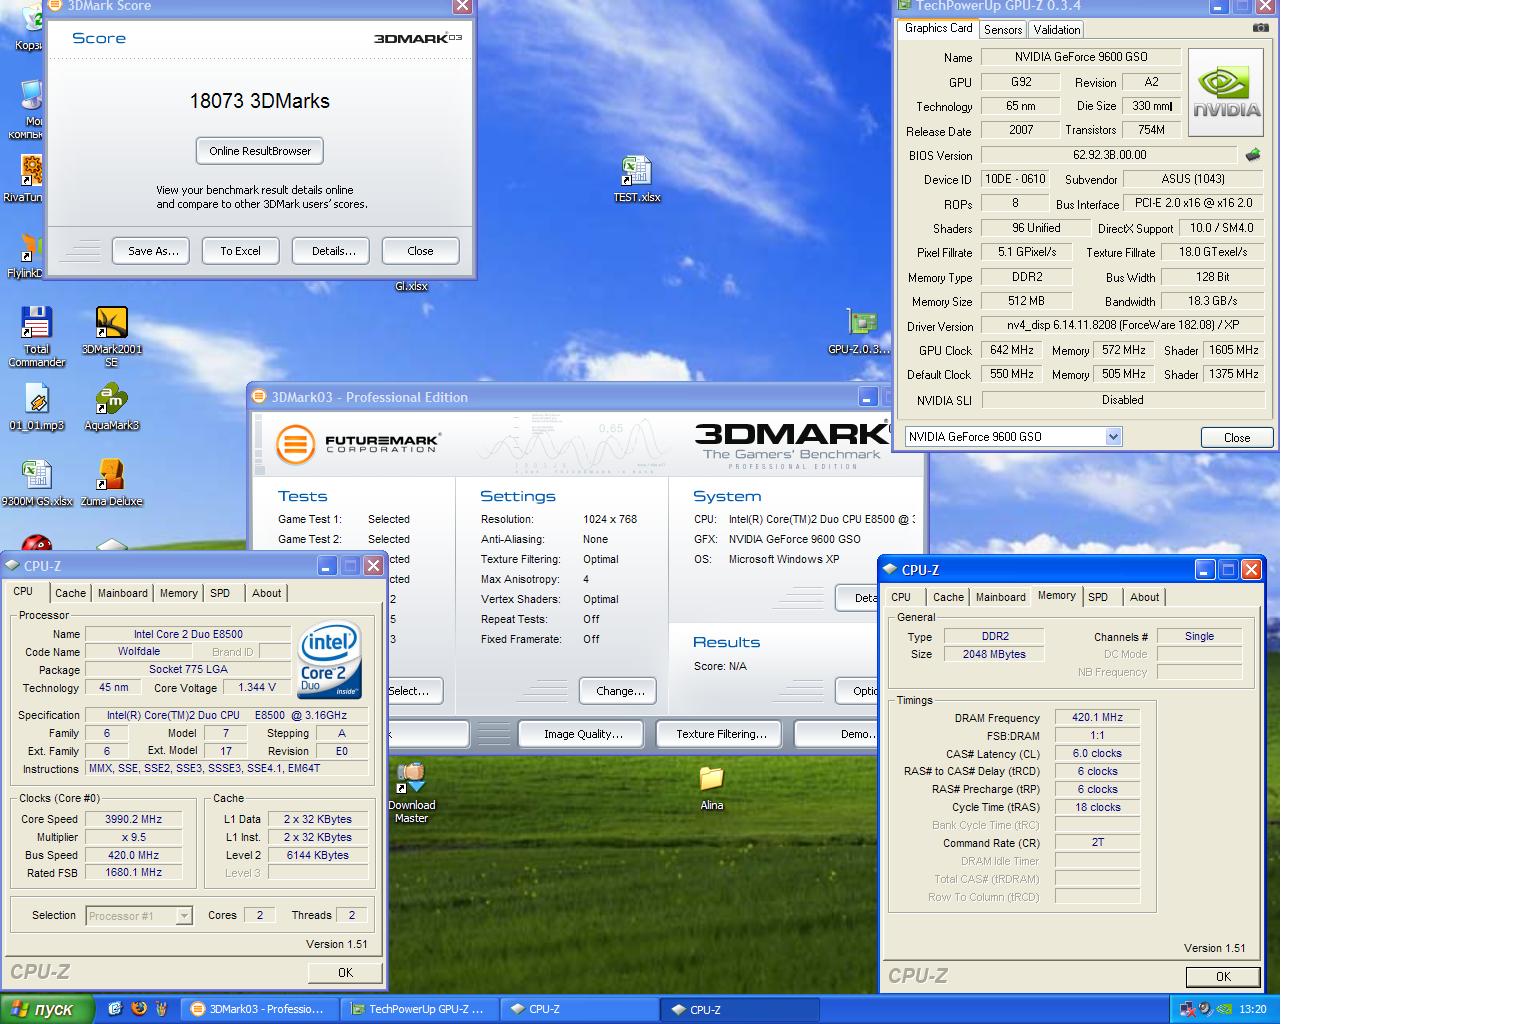Open the About tab in right CPU-Z window
Image resolution: width=1536 pixels, height=1024 pixels.
[x=1144, y=597]
